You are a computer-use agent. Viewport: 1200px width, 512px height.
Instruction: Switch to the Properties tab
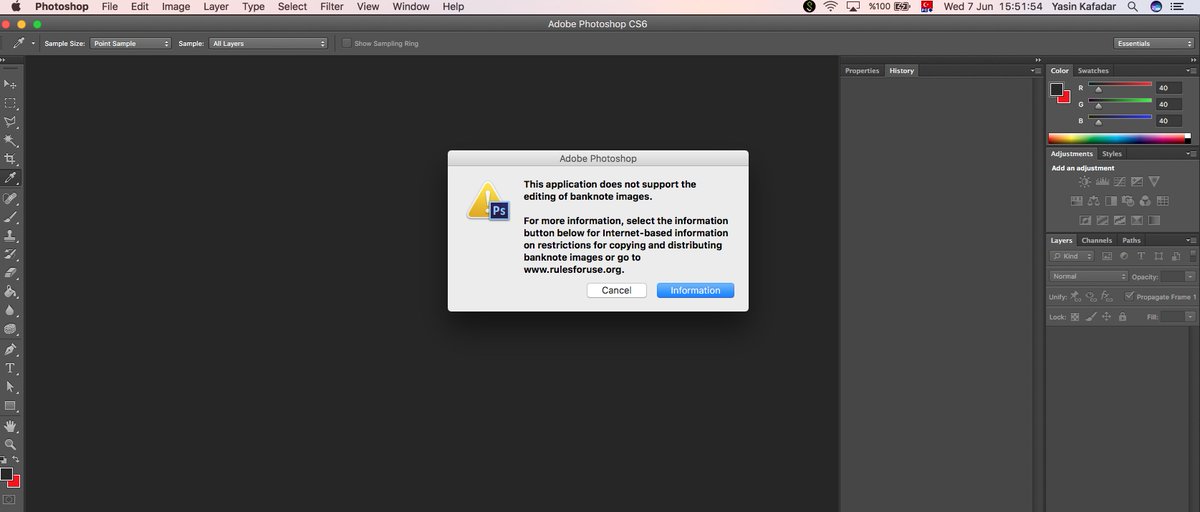862,71
